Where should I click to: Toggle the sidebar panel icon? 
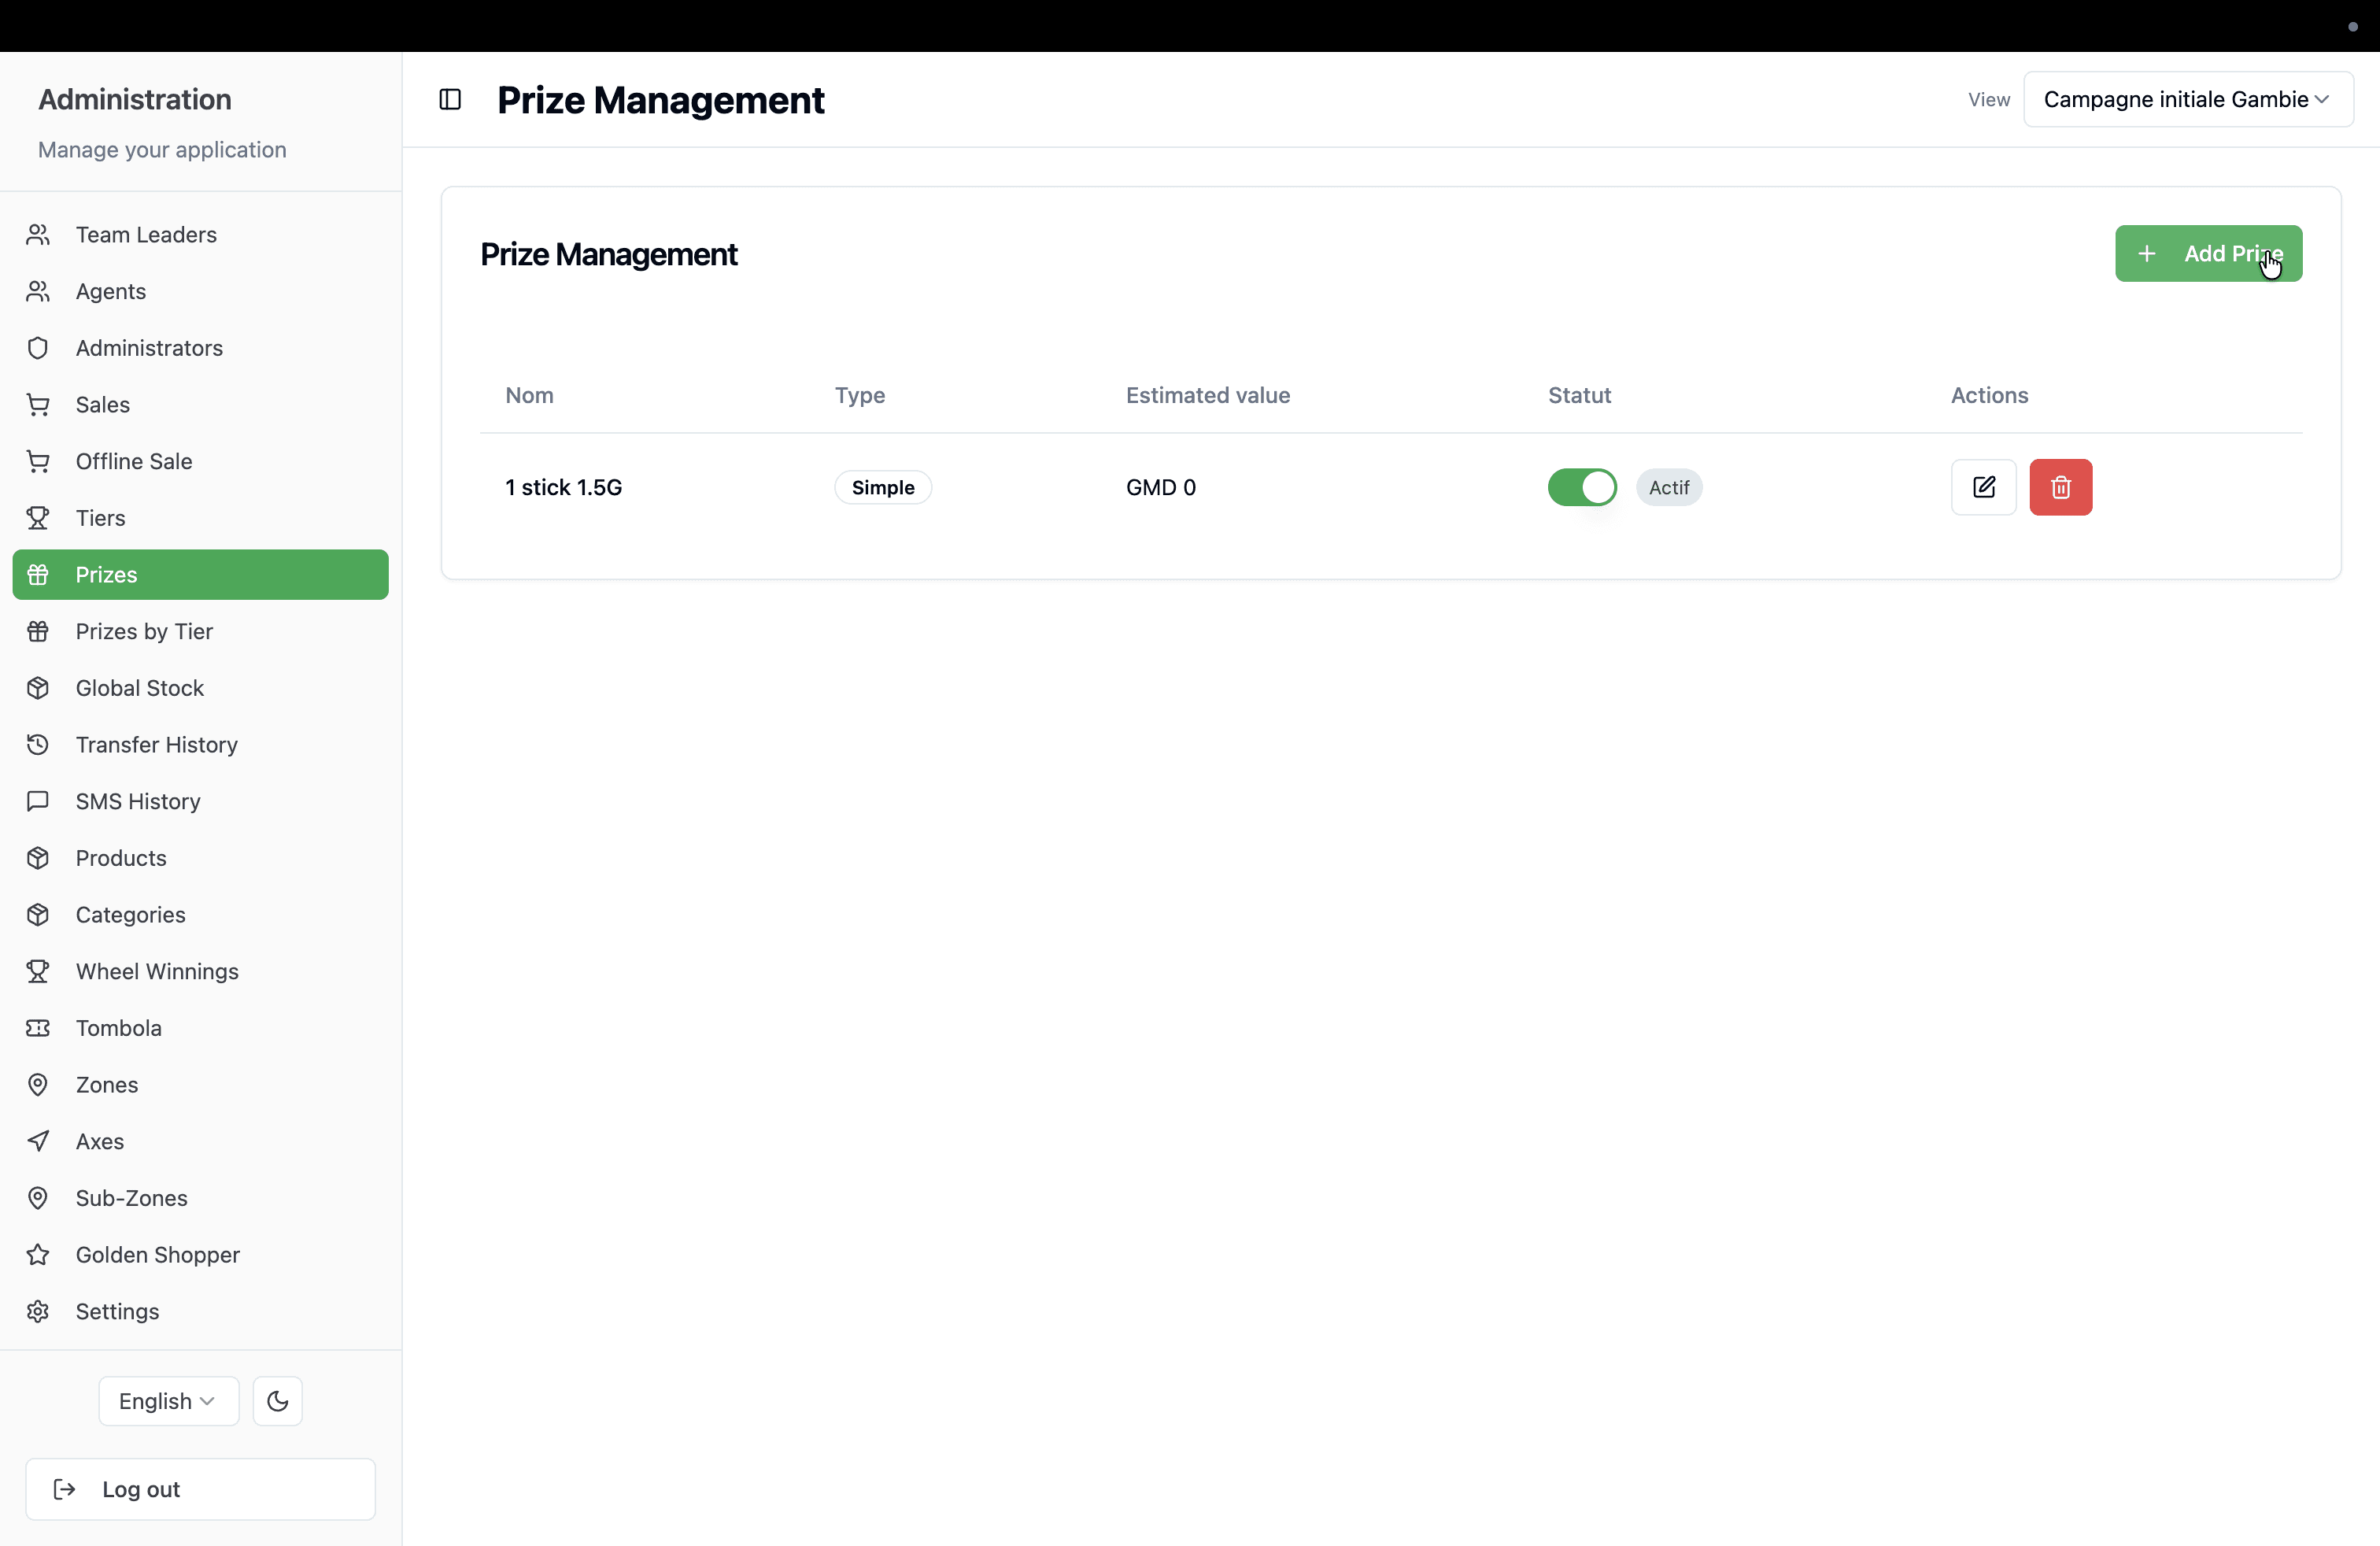(x=450, y=99)
